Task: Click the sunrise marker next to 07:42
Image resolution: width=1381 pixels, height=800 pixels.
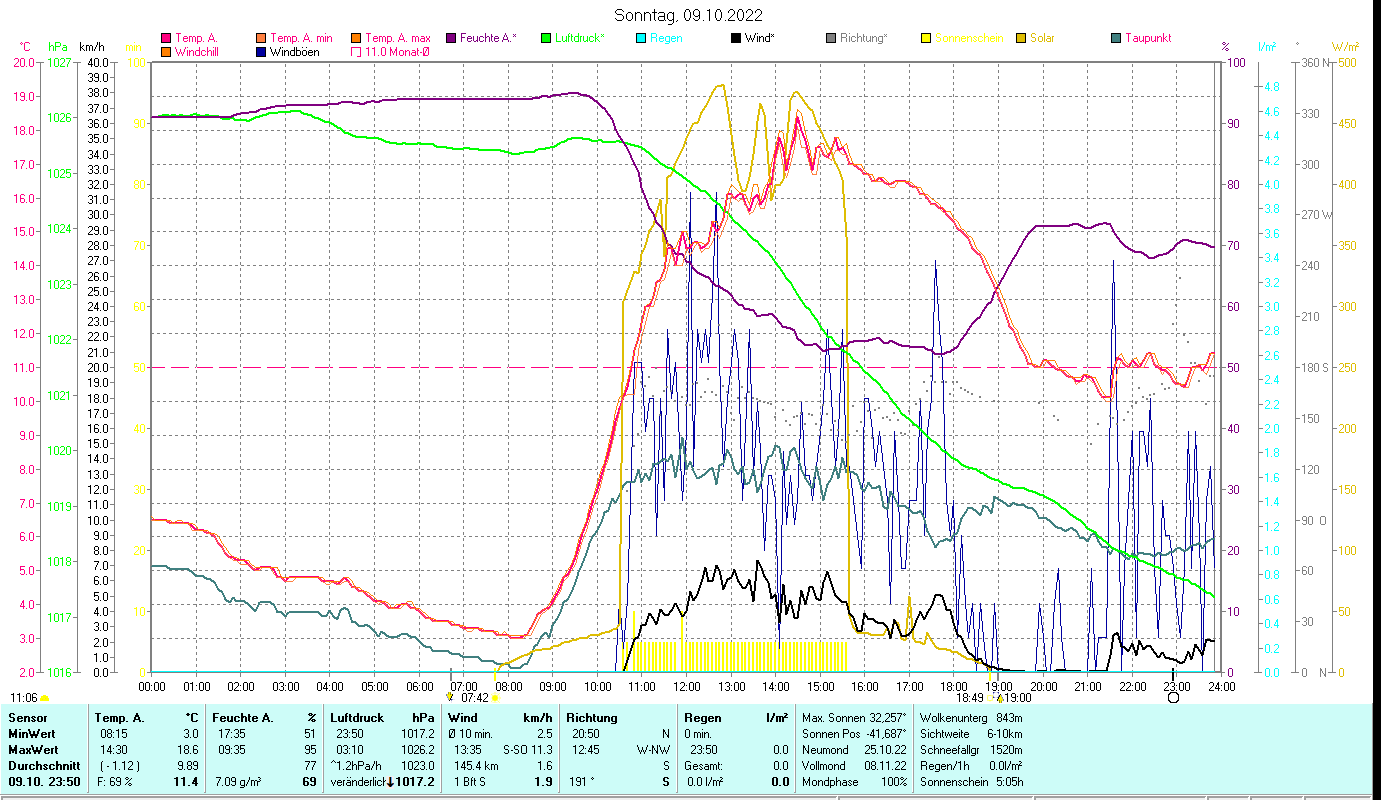Action: [494, 698]
